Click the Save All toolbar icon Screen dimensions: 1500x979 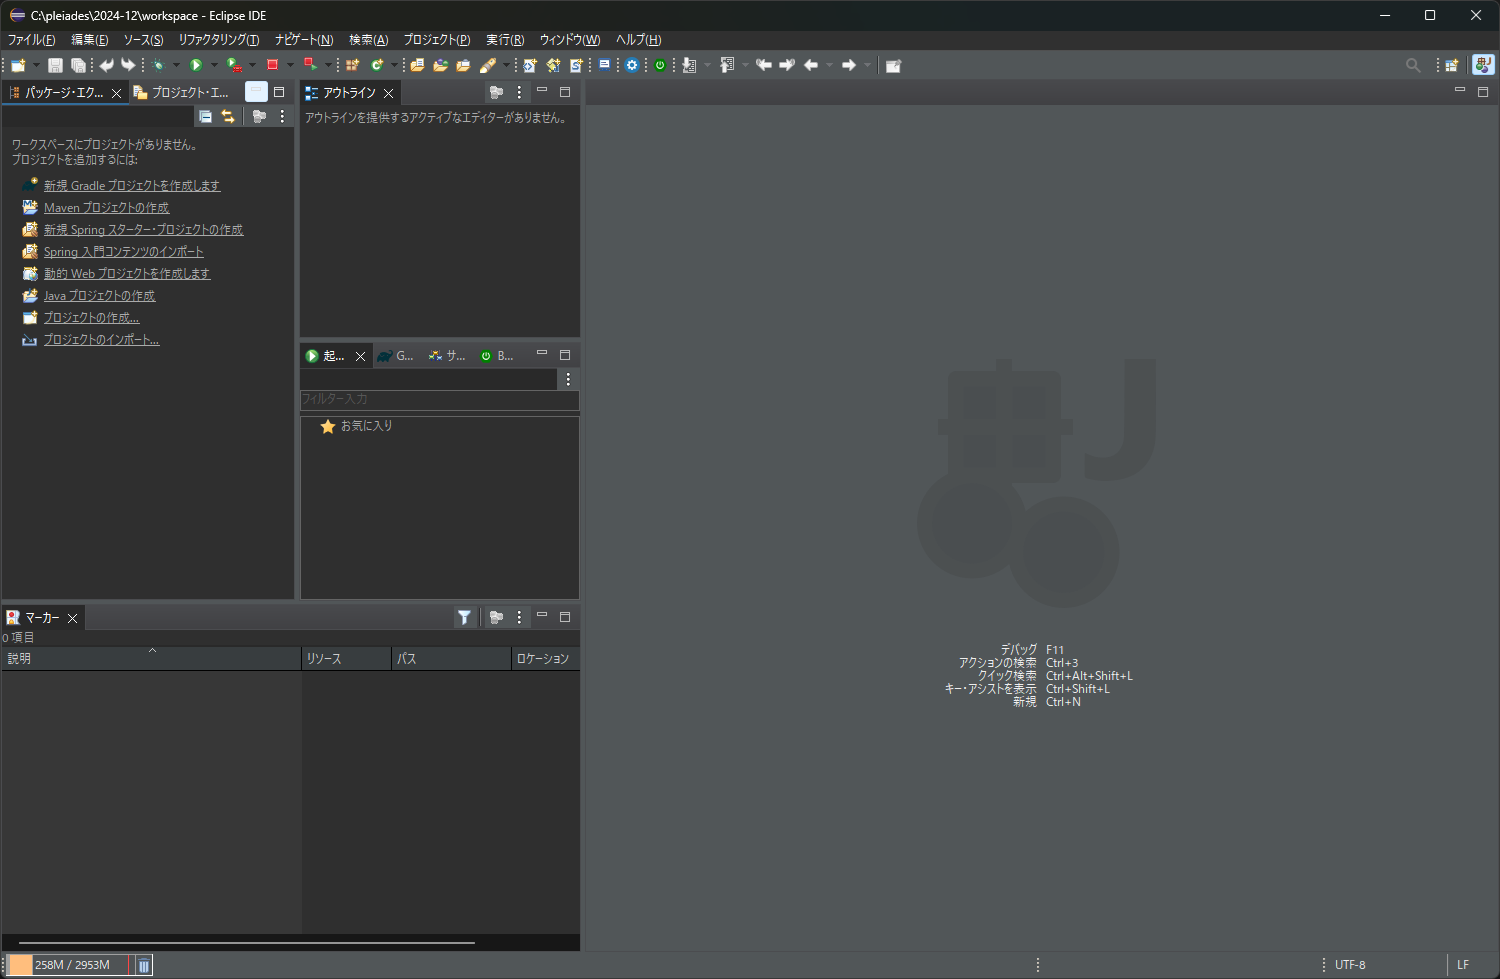[x=78, y=65]
